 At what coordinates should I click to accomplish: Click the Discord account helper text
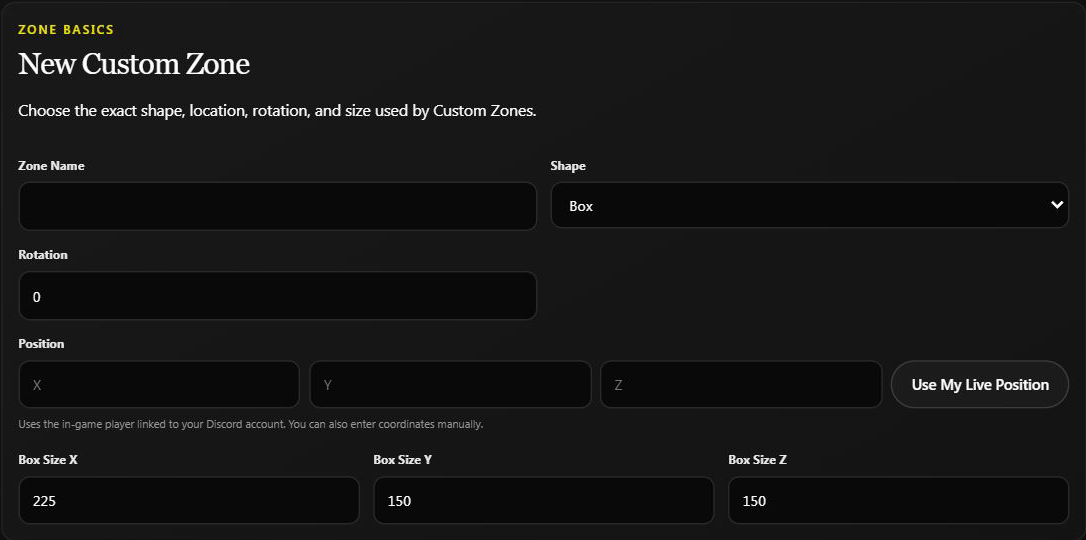point(251,424)
